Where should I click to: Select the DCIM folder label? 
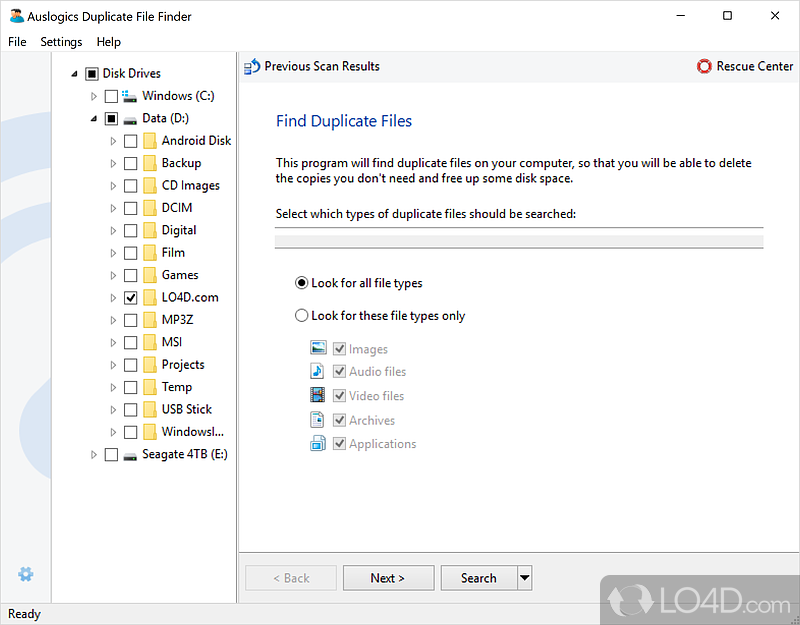tap(177, 208)
